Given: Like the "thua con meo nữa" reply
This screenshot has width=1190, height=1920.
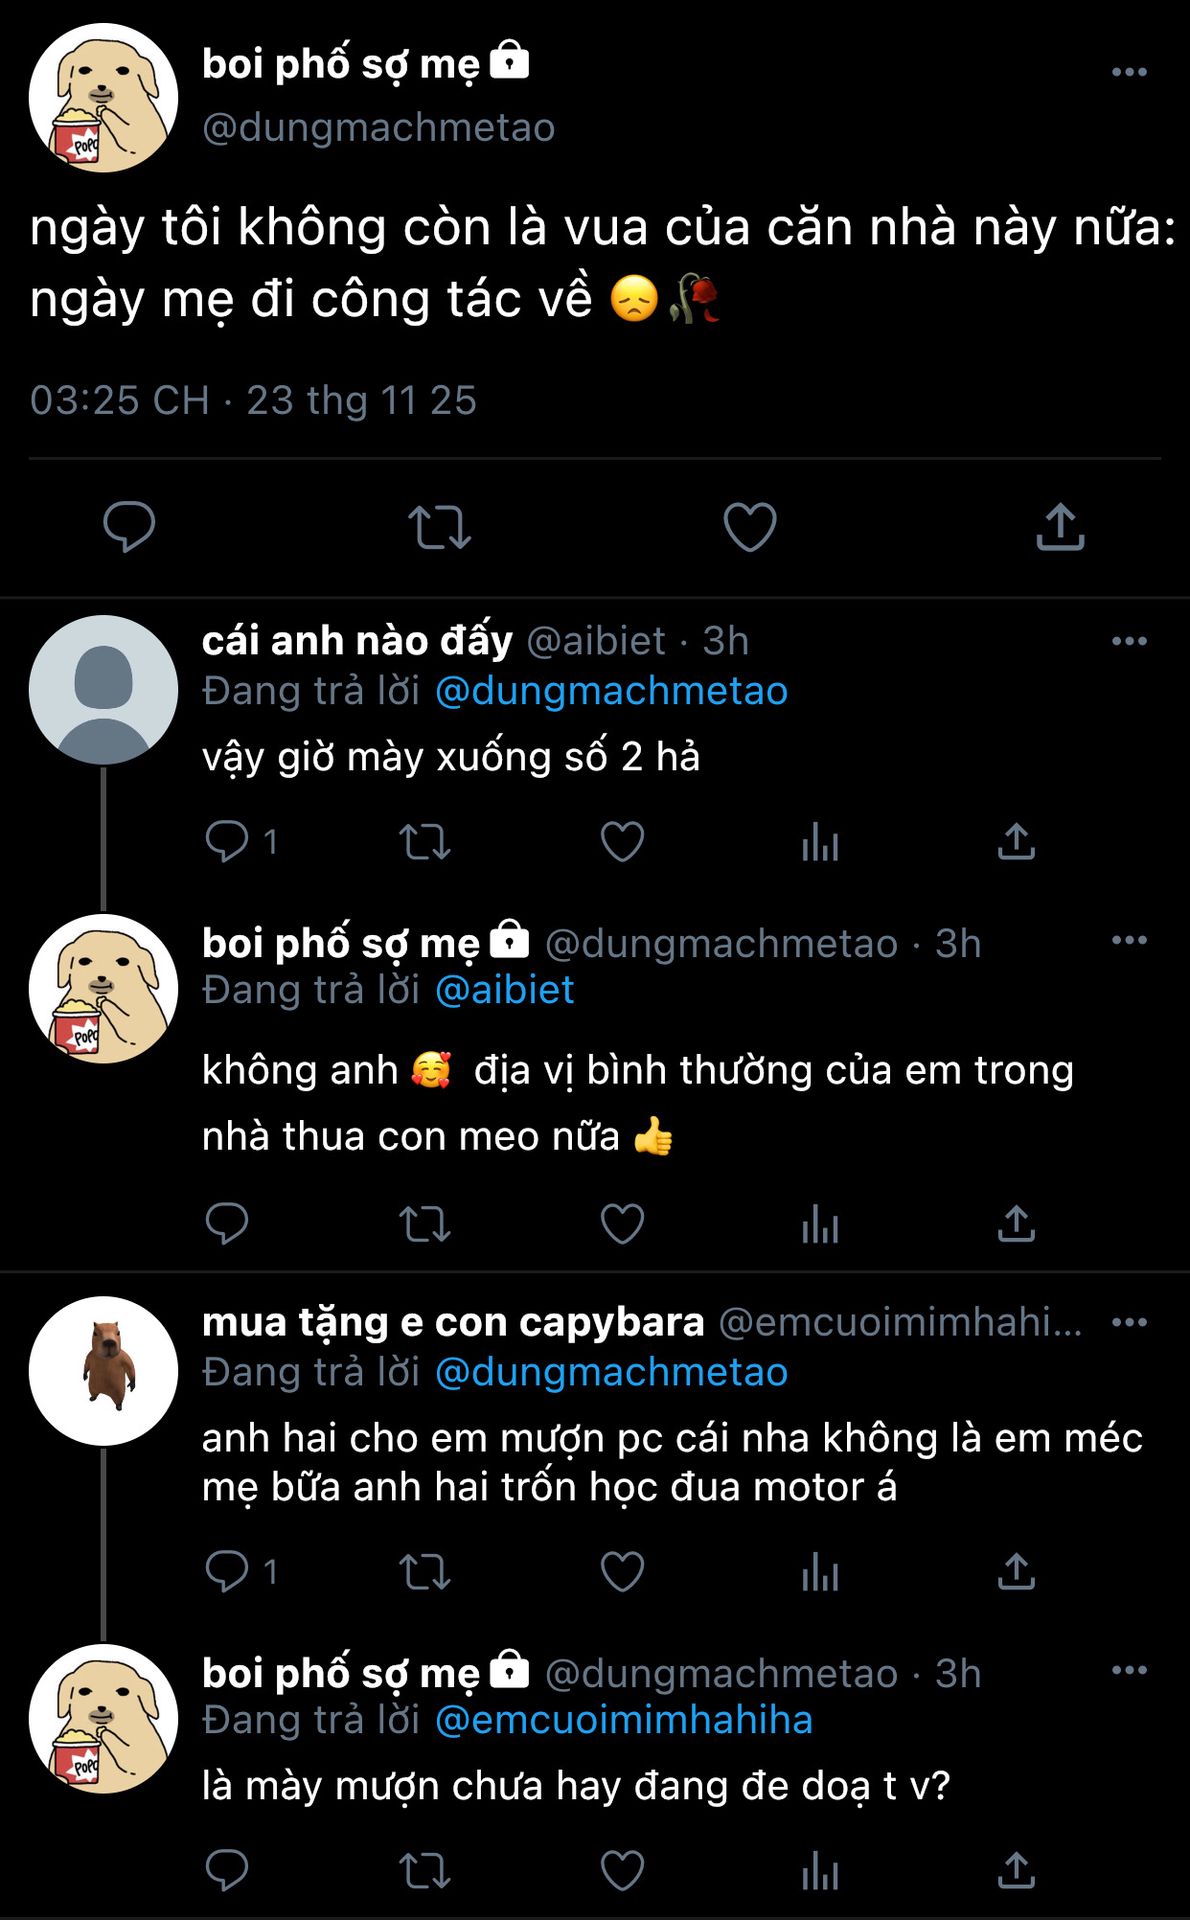Looking at the screenshot, I should tap(622, 1224).
